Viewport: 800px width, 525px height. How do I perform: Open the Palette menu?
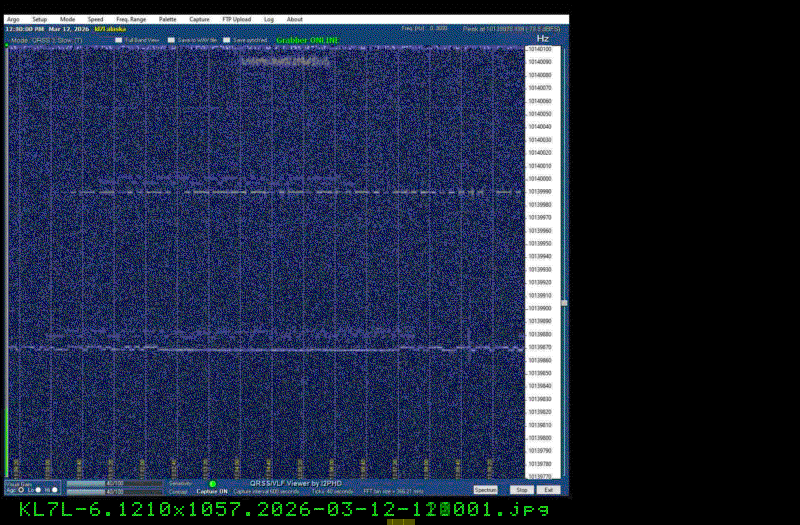click(167, 19)
